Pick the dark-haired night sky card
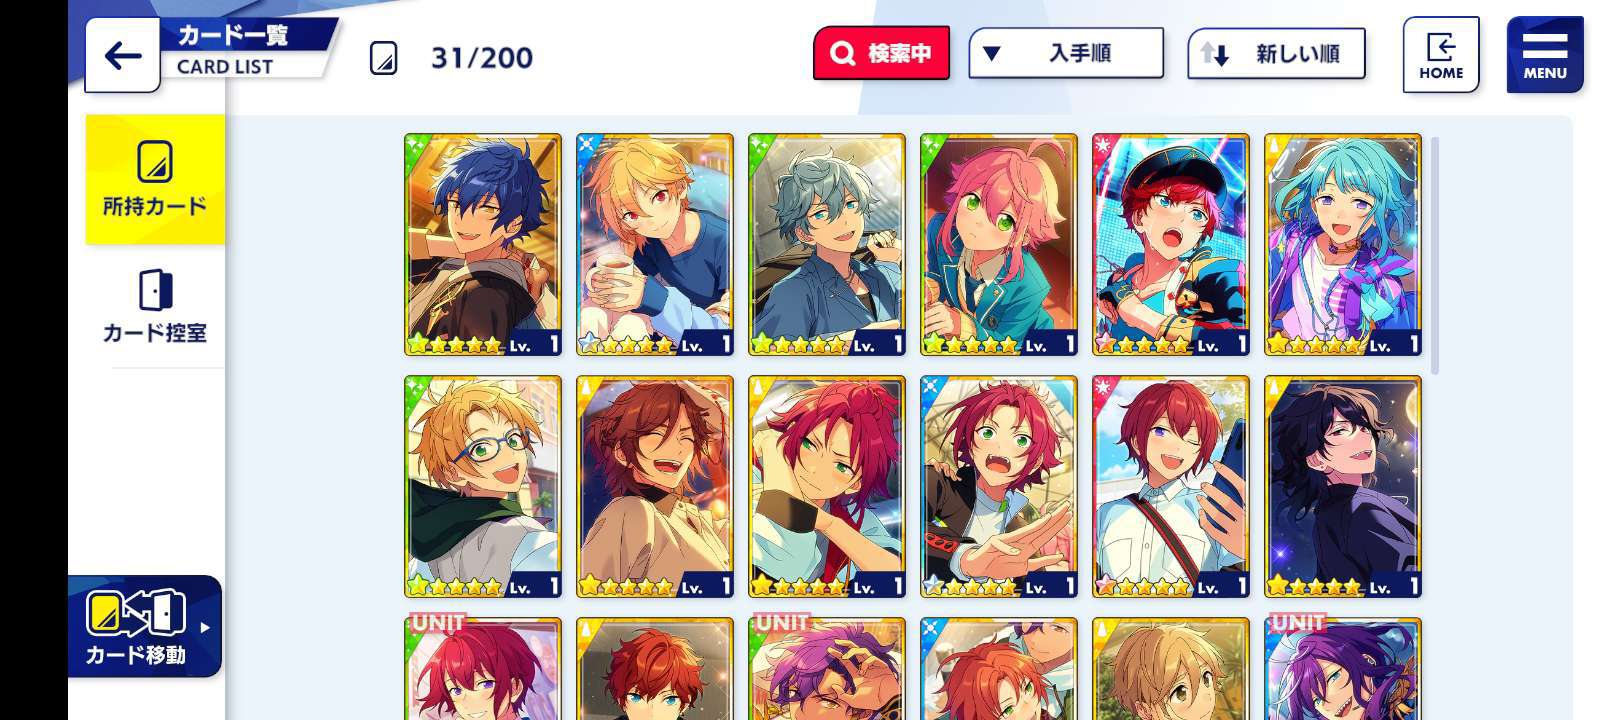The width and height of the screenshot is (1600, 720). (1343, 487)
